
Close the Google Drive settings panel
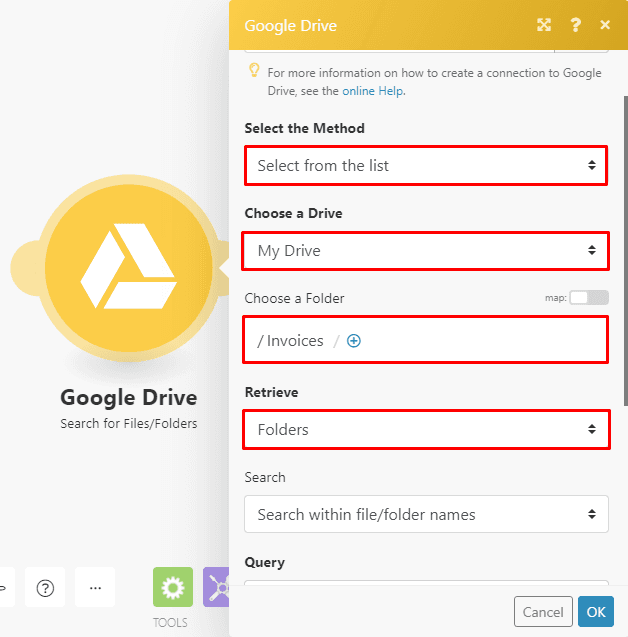click(605, 25)
